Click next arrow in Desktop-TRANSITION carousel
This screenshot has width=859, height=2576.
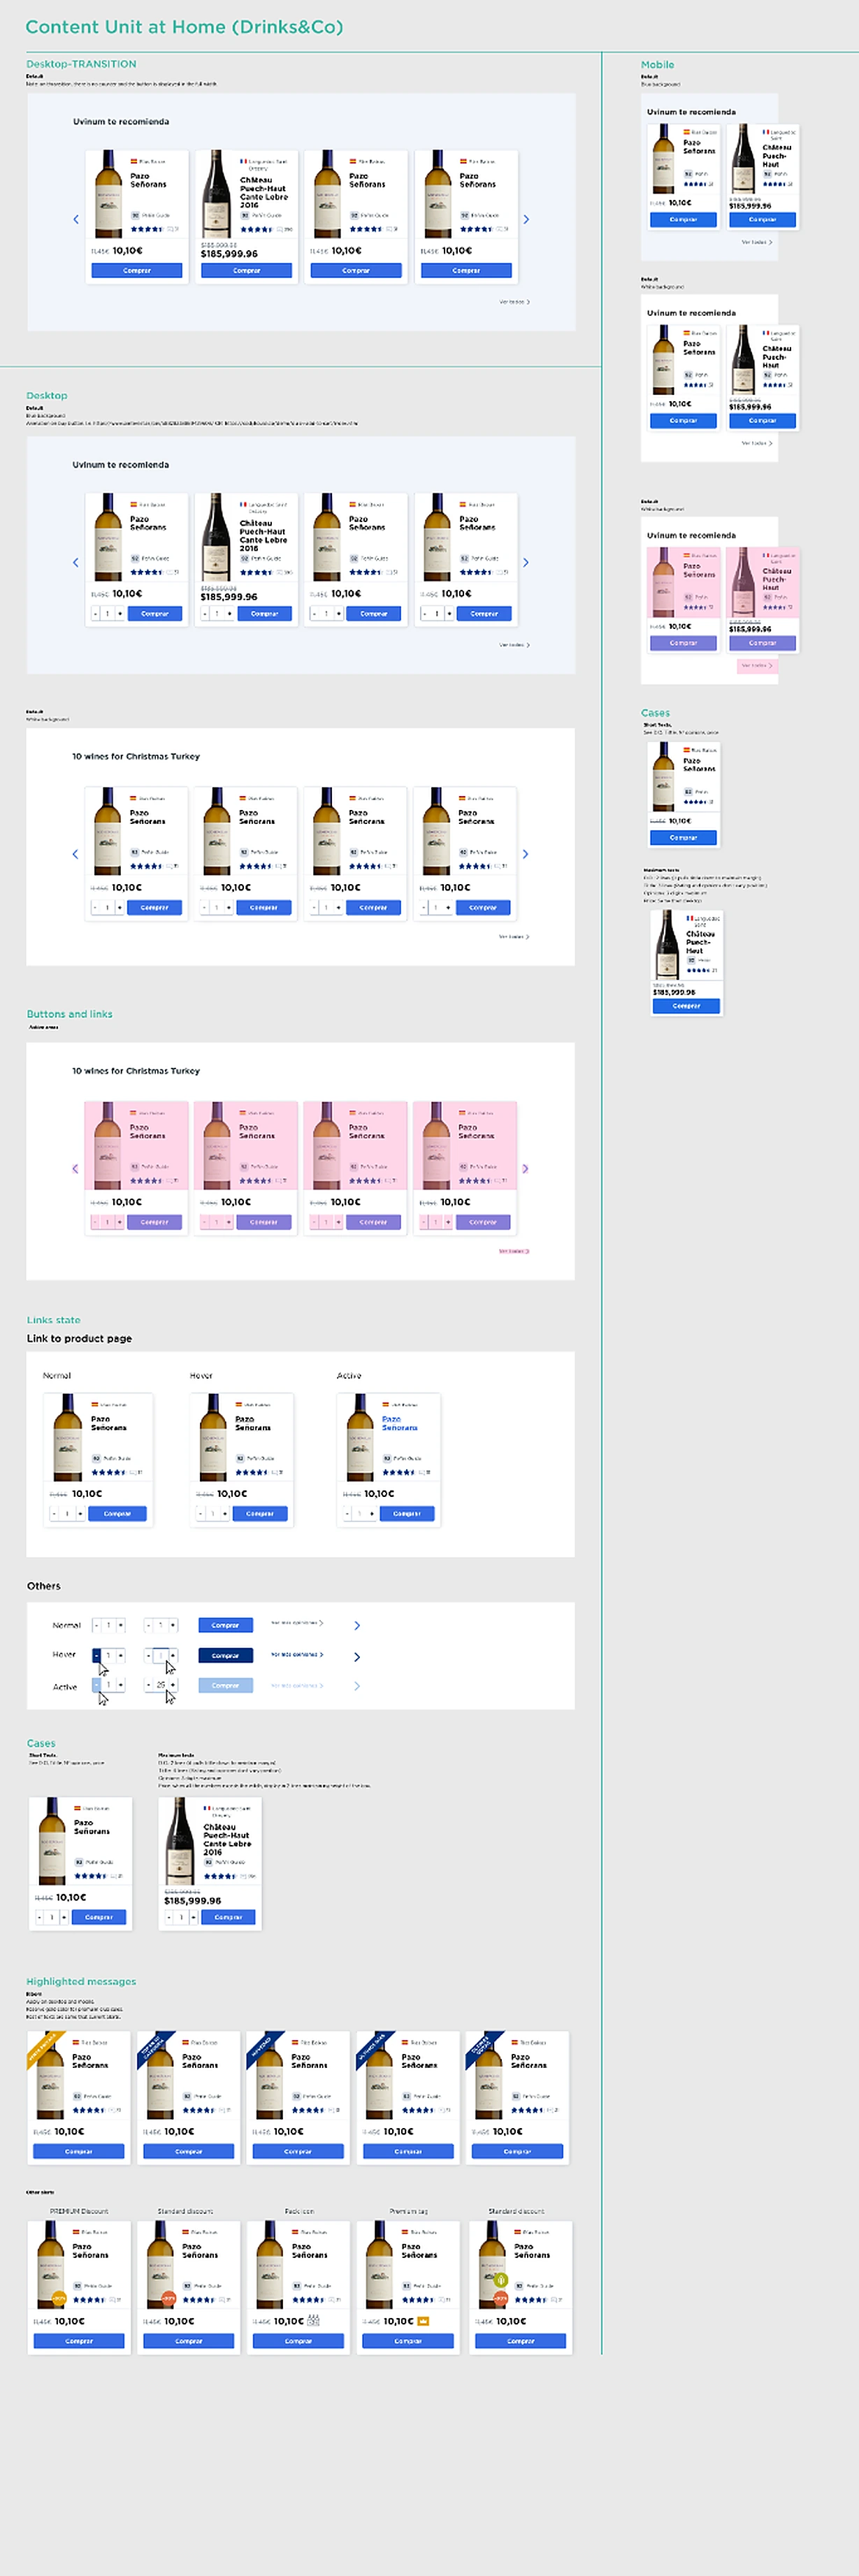tap(526, 219)
